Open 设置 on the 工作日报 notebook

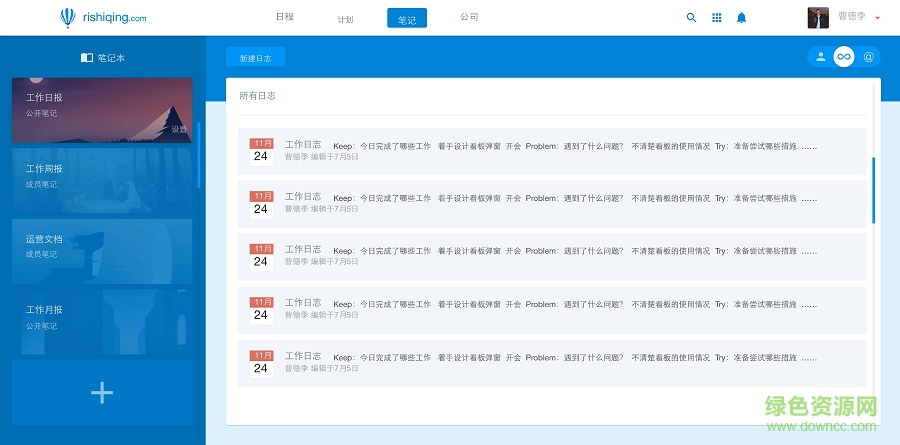click(178, 129)
